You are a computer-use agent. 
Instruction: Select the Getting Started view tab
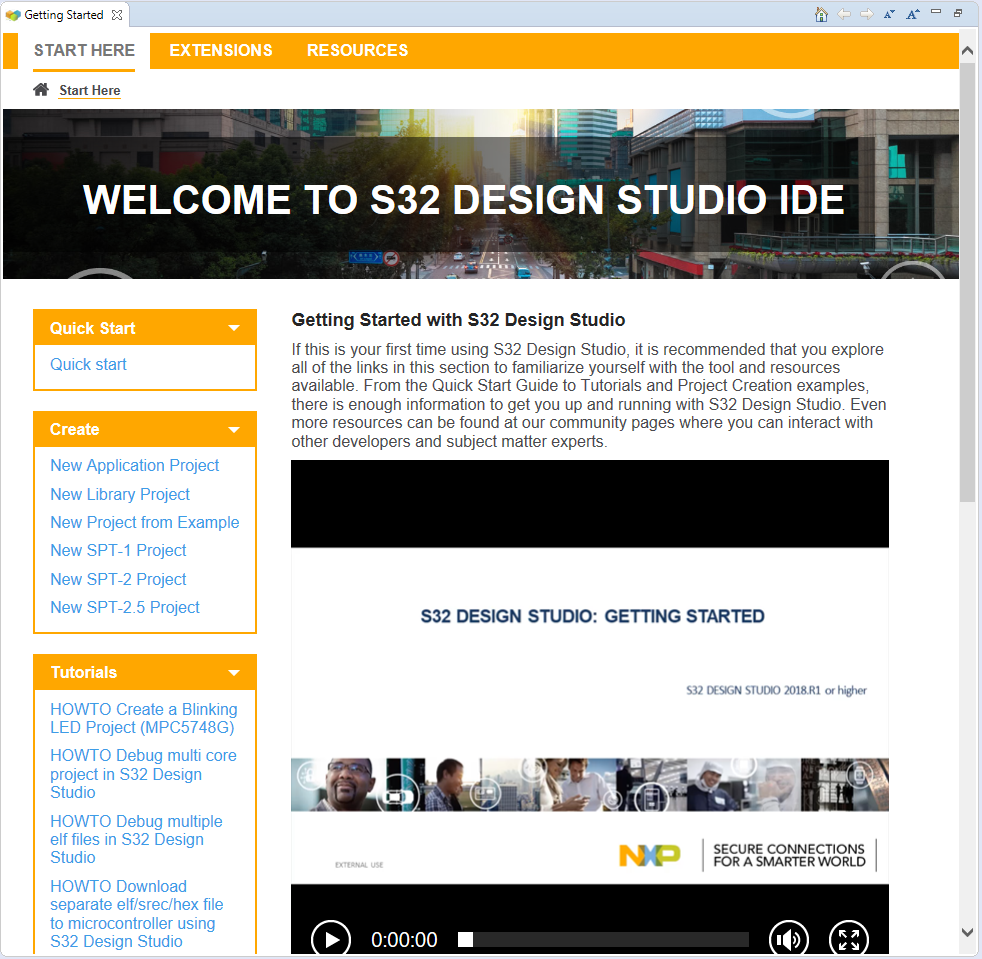pyautogui.click(x=64, y=15)
